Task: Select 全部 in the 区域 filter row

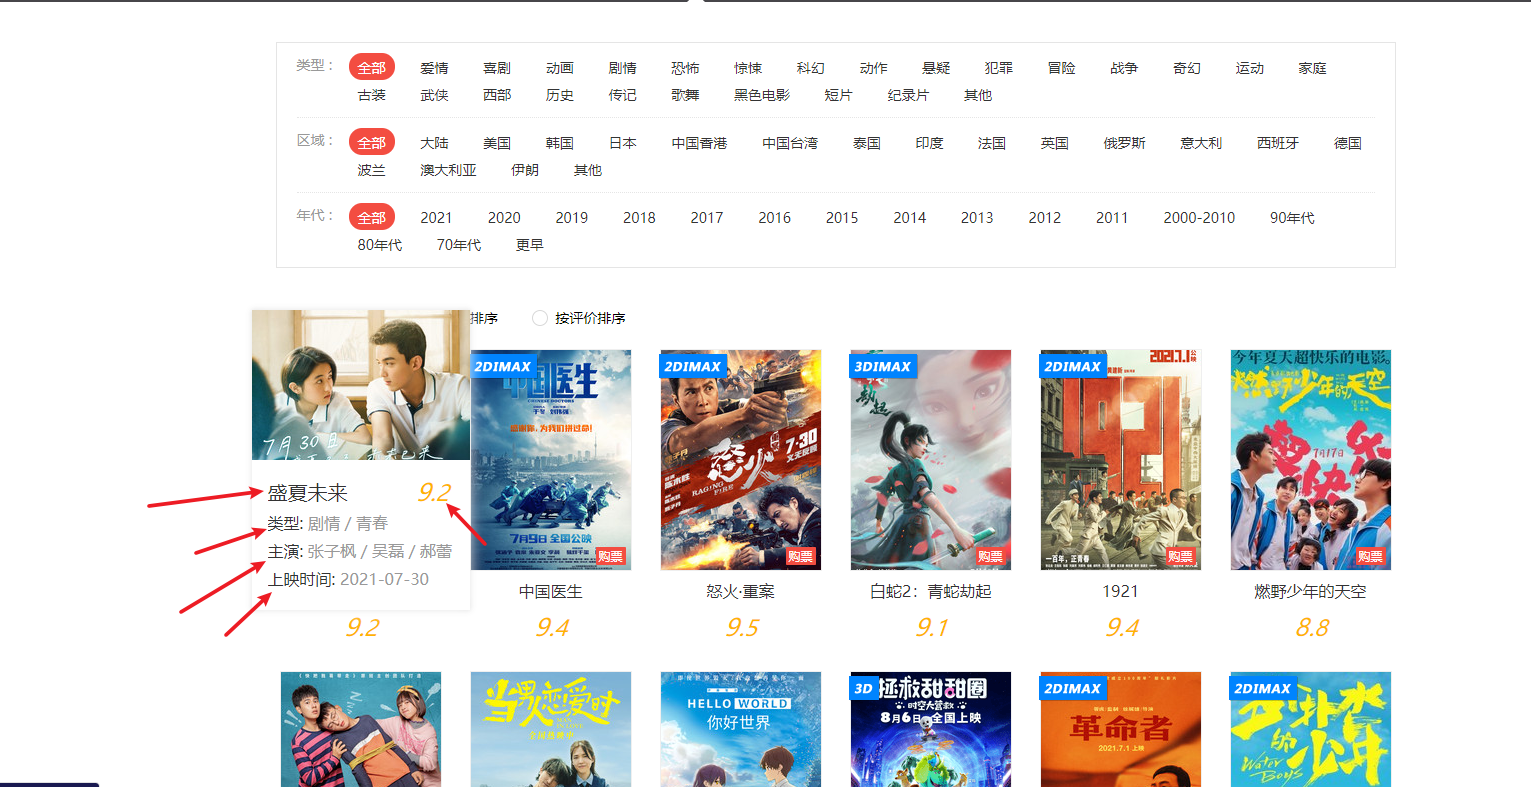Action: point(372,143)
